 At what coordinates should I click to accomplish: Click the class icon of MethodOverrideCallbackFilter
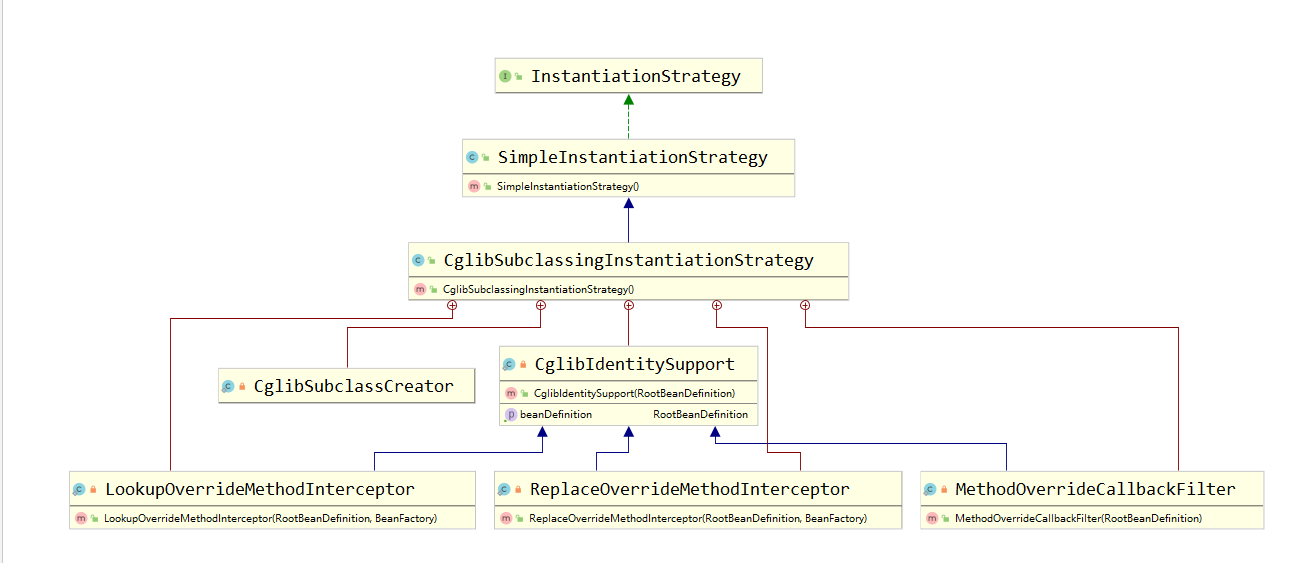tap(930, 490)
